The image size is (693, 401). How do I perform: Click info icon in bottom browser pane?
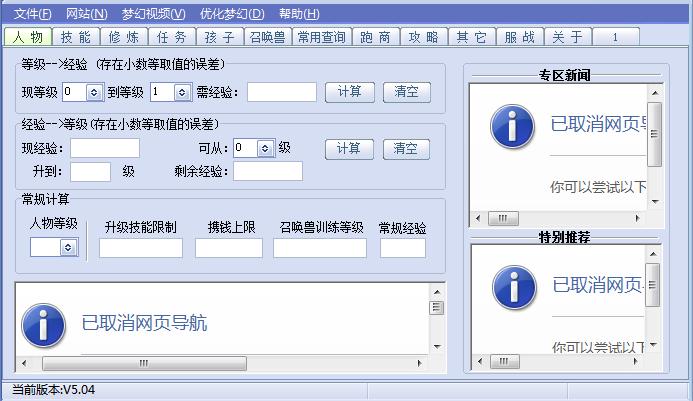tap(43, 325)
